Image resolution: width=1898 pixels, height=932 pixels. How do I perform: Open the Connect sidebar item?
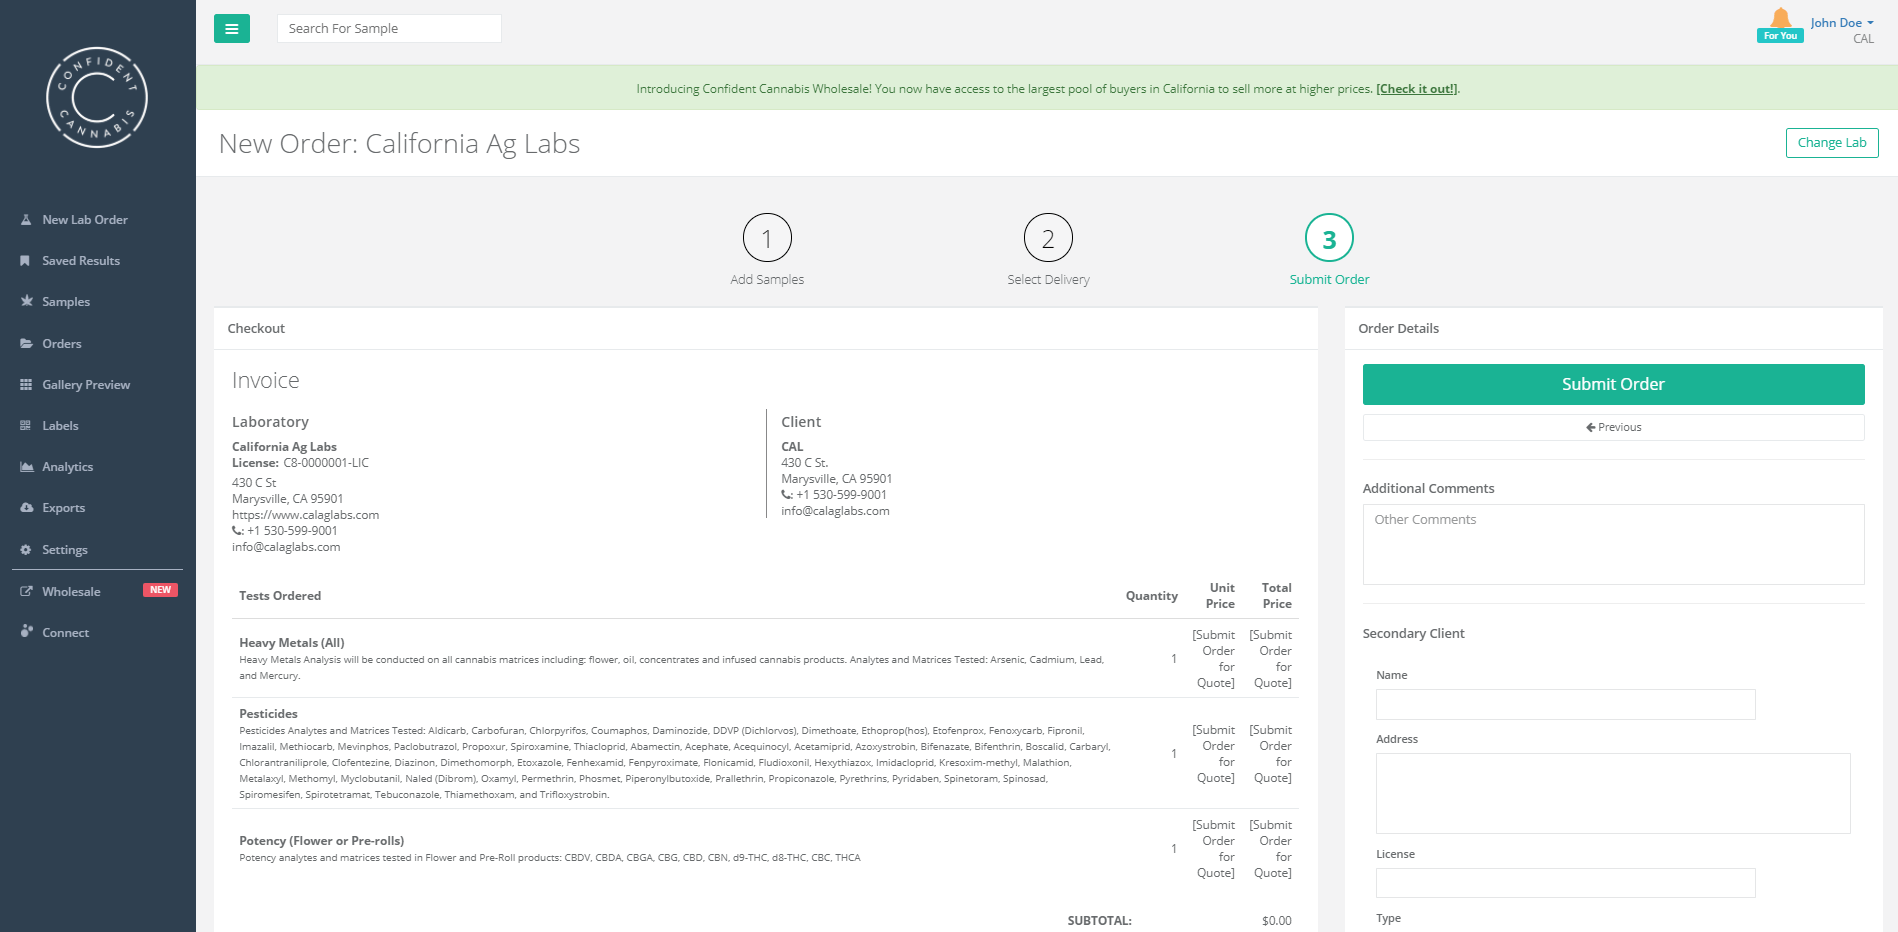(x=66, y=633)
